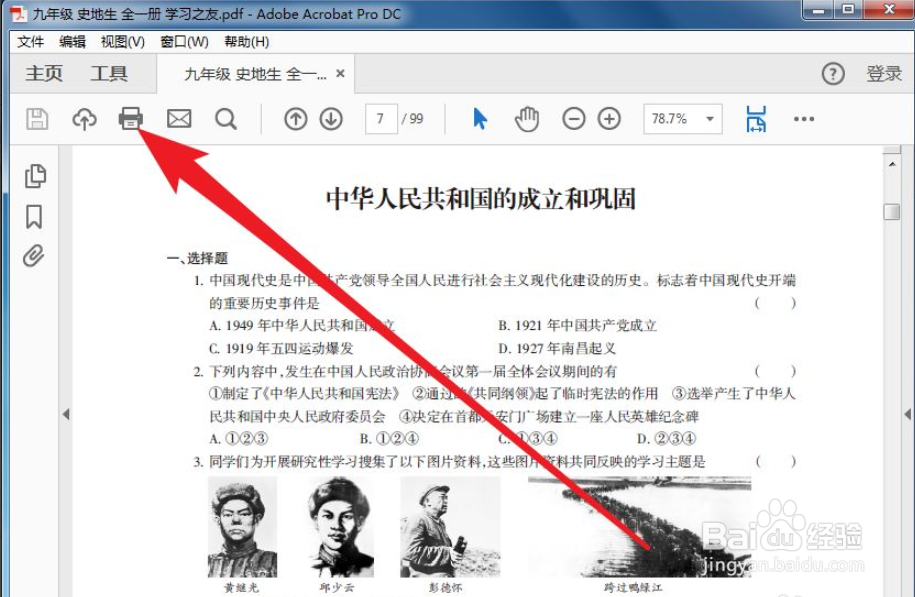Image resolution: width=915 pixels, height=597 pixels.
Task: Upload the document with the cloud share icon
Action: (x=84, y=118)
